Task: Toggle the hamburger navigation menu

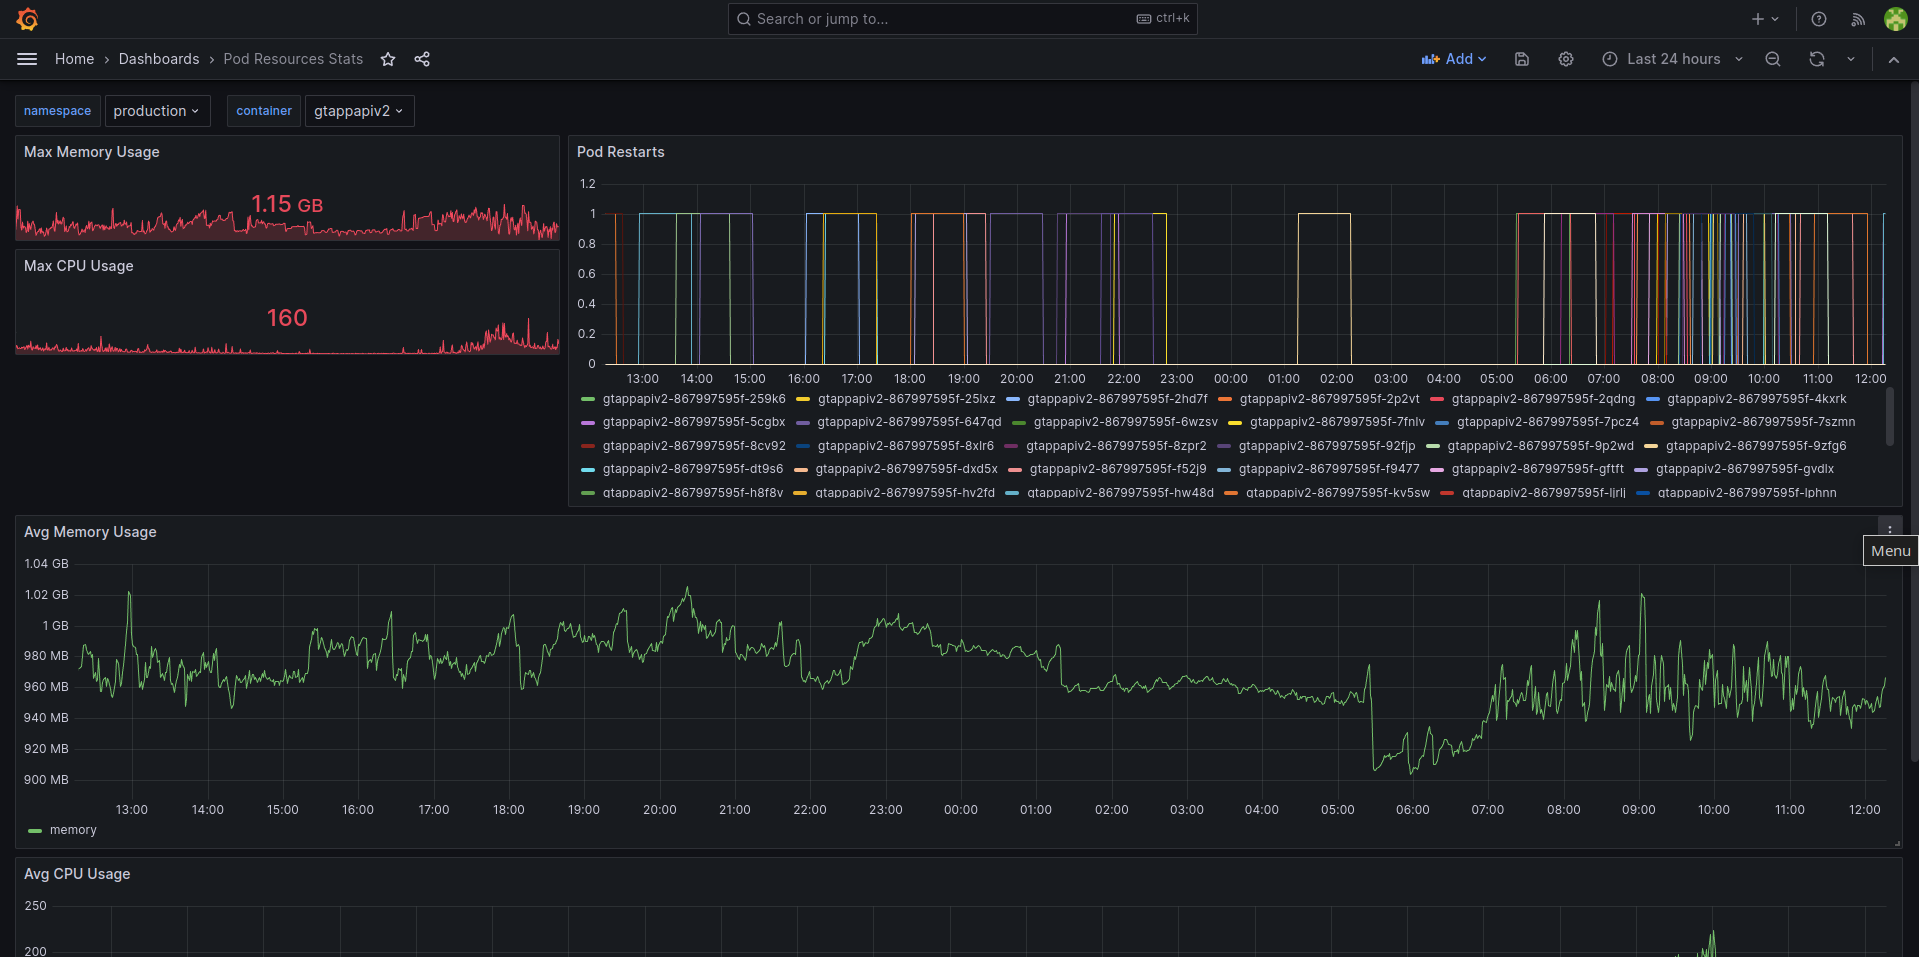Action: pyautogui.click(x=27, y=59)
